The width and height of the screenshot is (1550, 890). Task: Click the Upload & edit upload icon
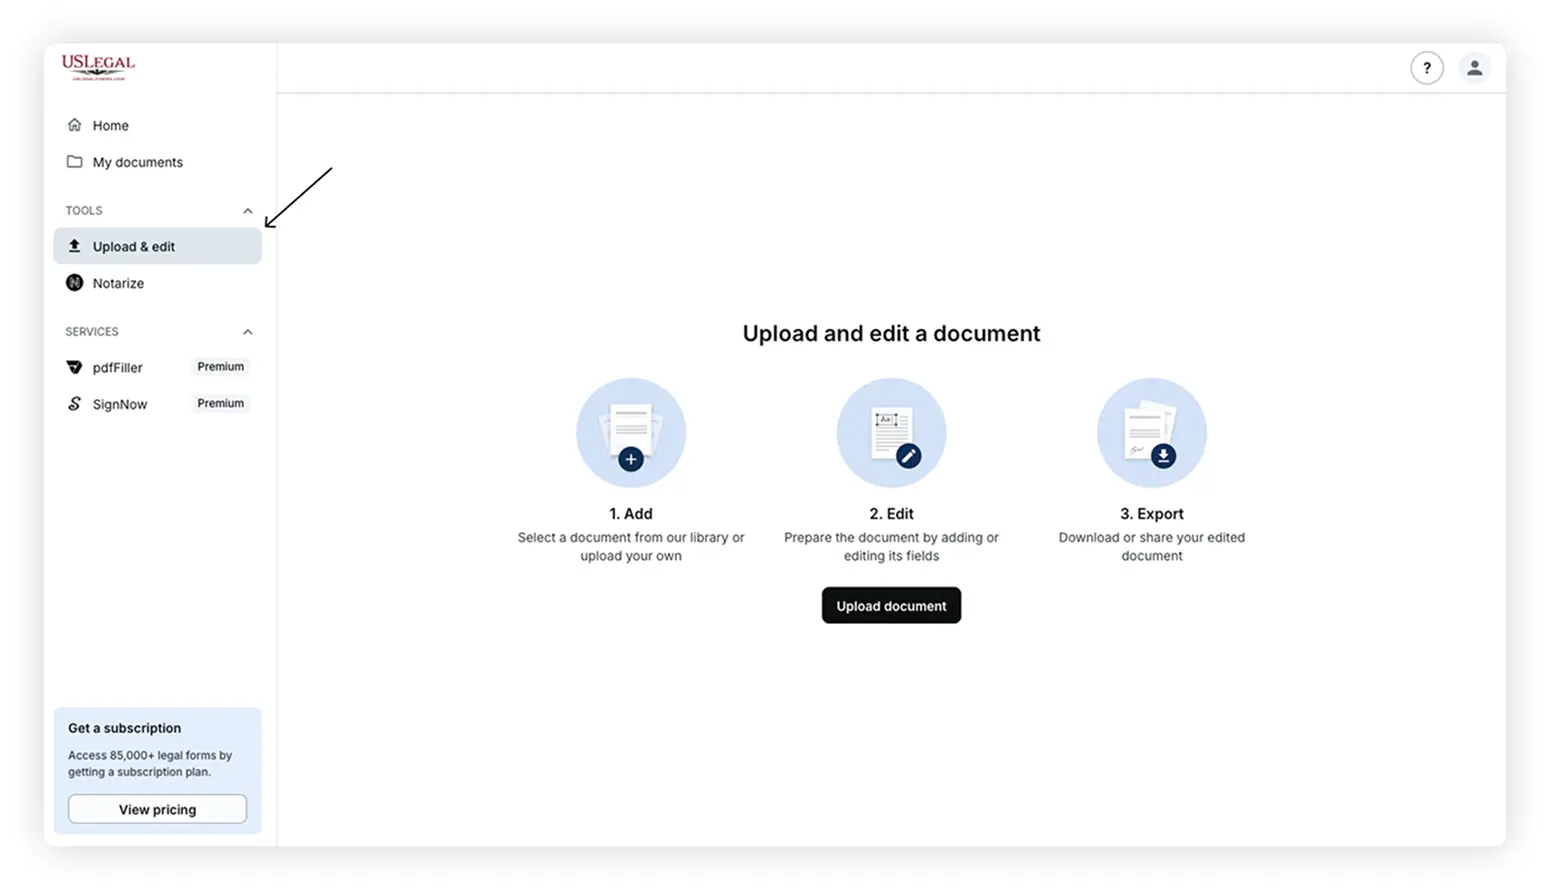(74, 246)
